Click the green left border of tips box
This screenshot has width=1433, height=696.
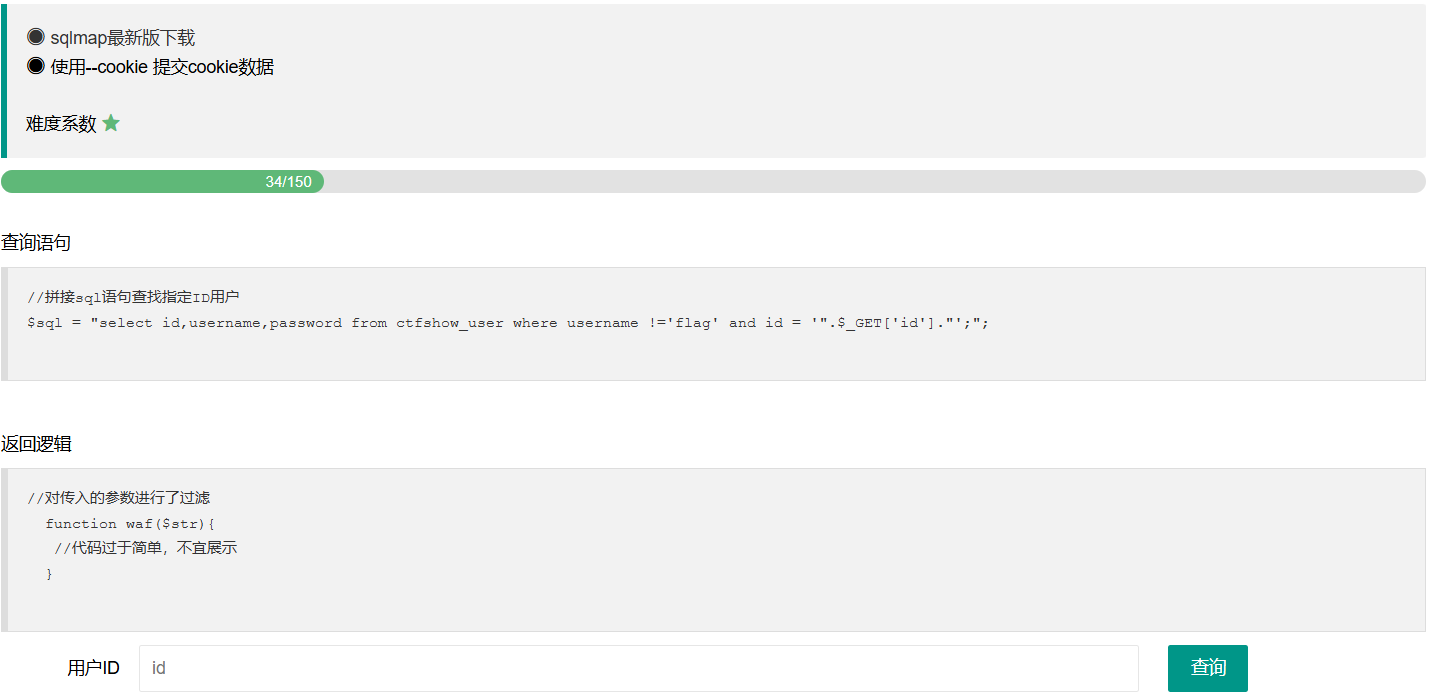click(x=3, y=81)
